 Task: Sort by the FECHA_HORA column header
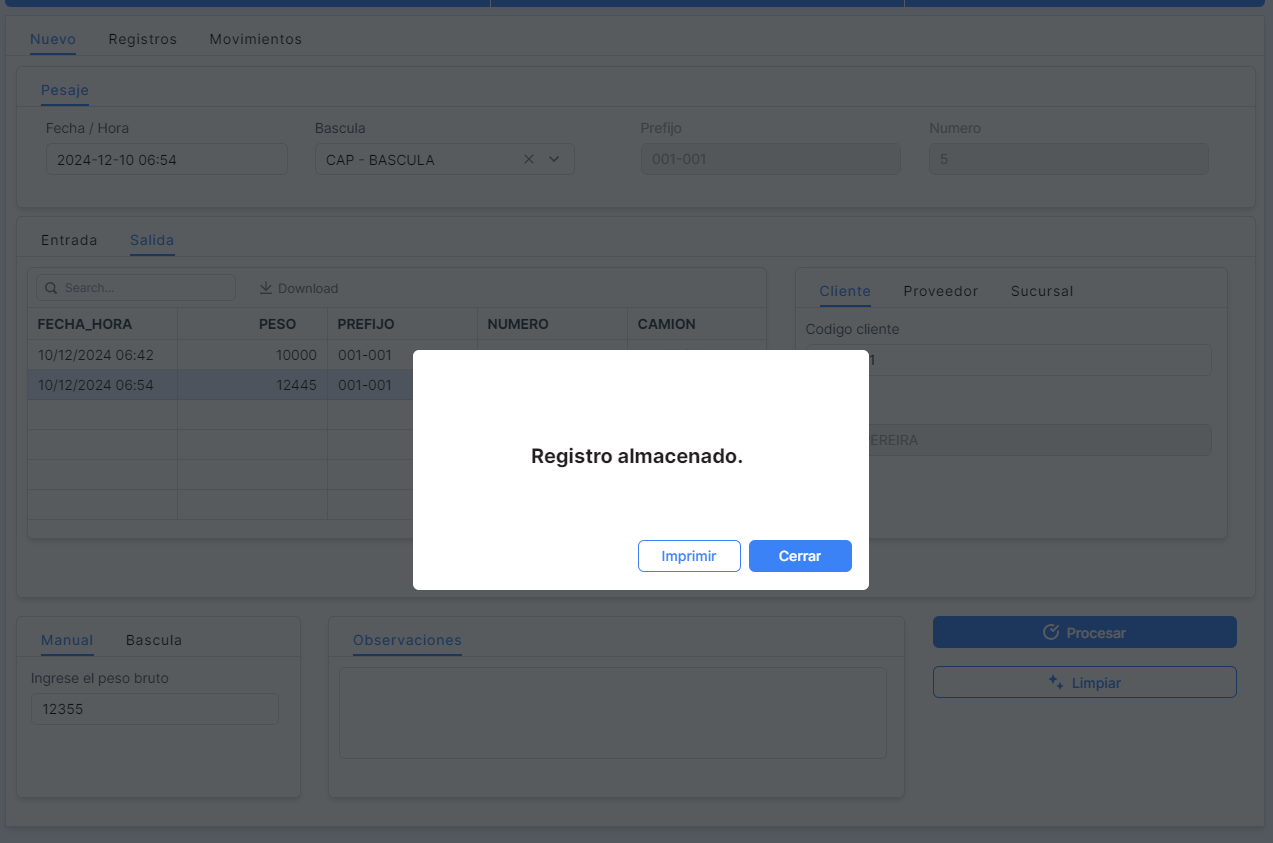coord(85,324)
